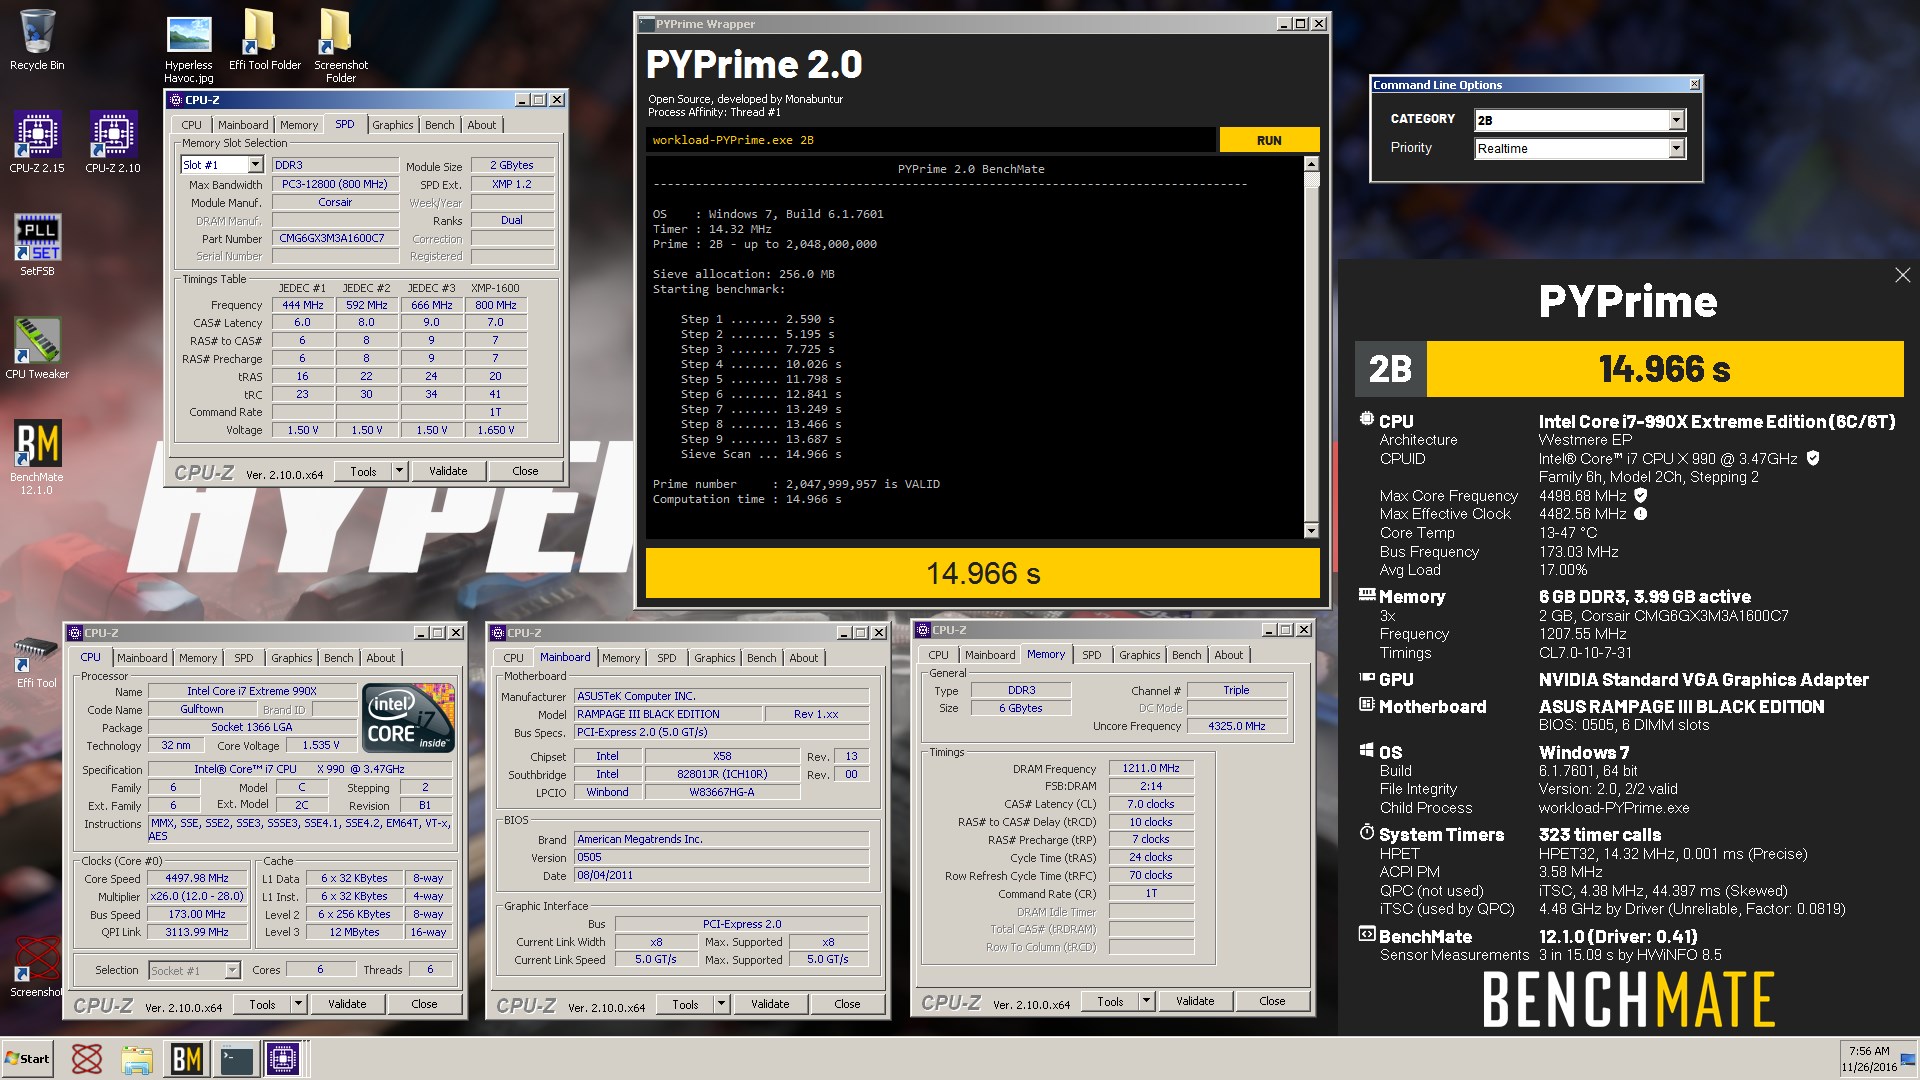
Task: Open the Effi Tool desktop shortcut
Action: [x=37, y=662]
